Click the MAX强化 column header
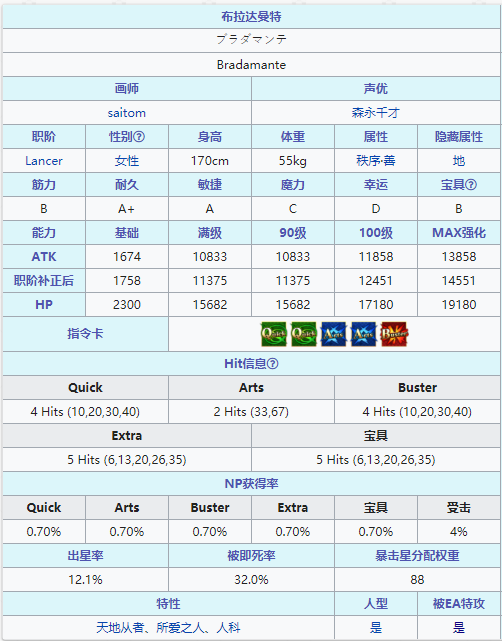This screenshot has width=502, height=641. tap(459, 233)
